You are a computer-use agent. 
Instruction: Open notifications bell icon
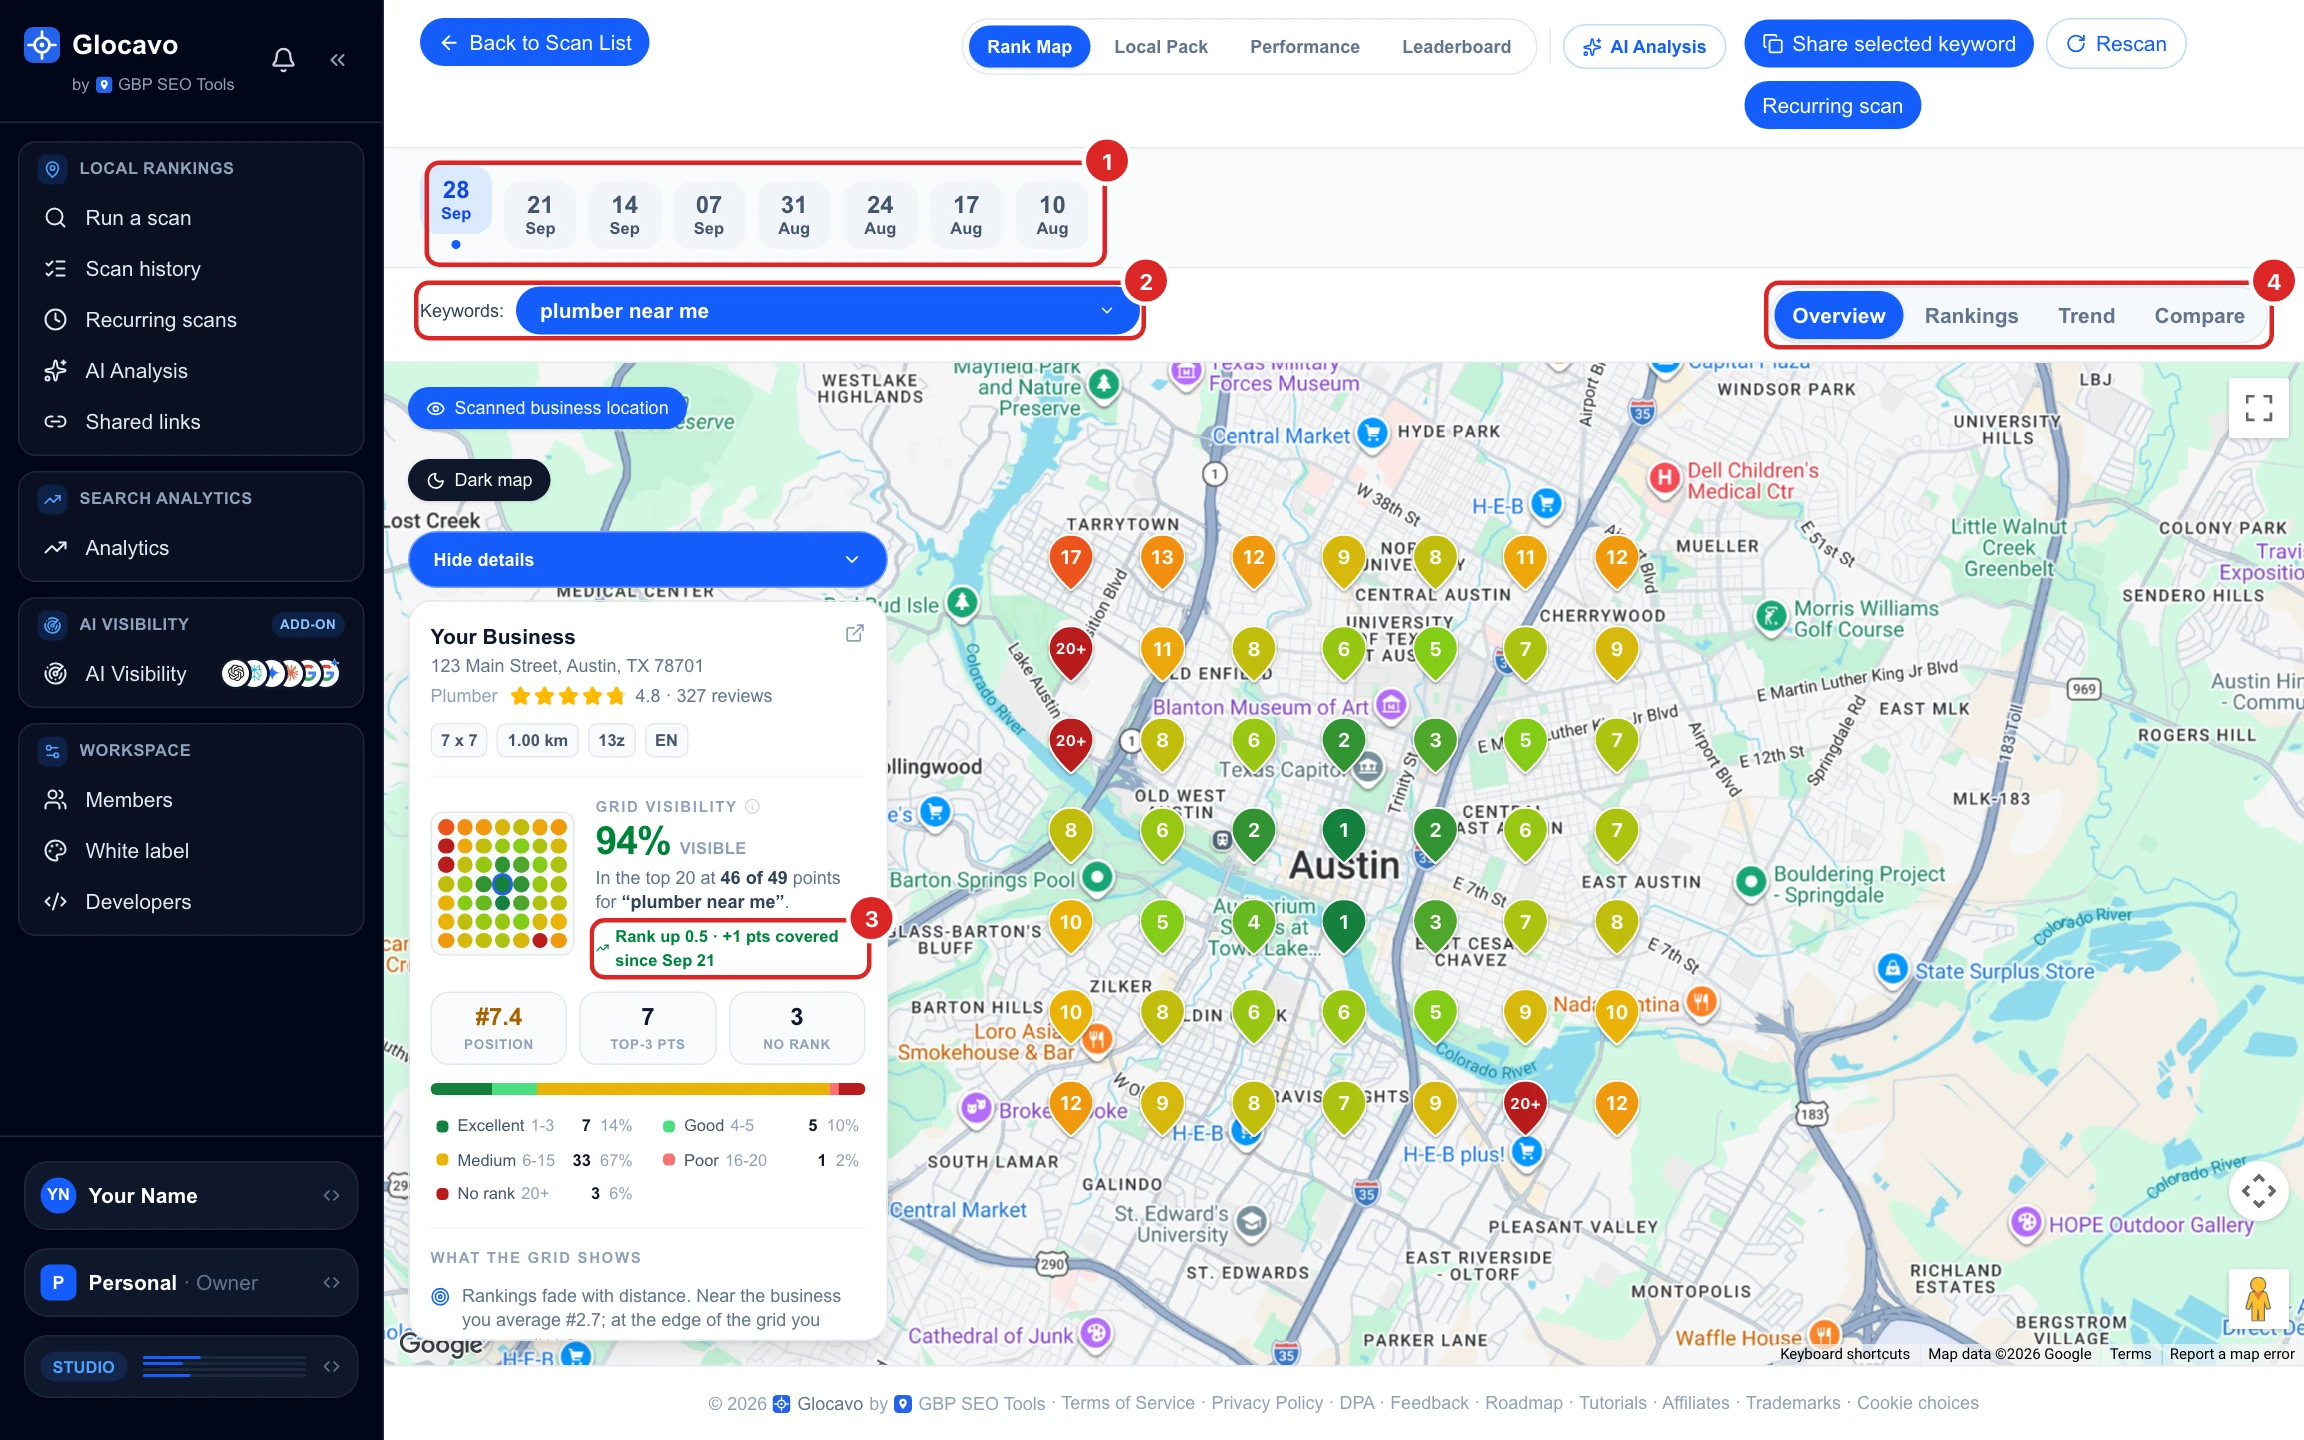(284, 60)
